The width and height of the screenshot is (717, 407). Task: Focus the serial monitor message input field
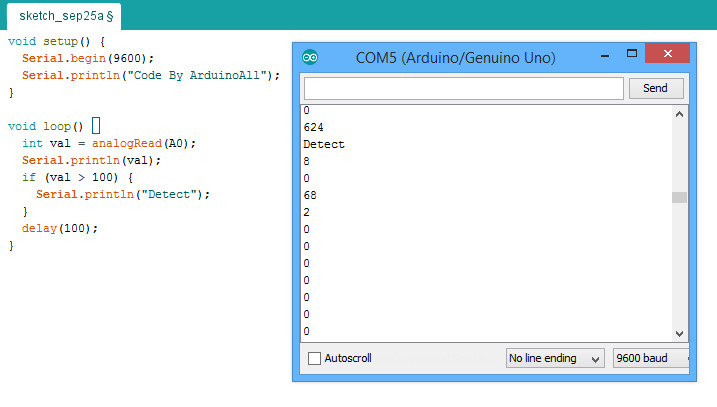tap(464, 88)
